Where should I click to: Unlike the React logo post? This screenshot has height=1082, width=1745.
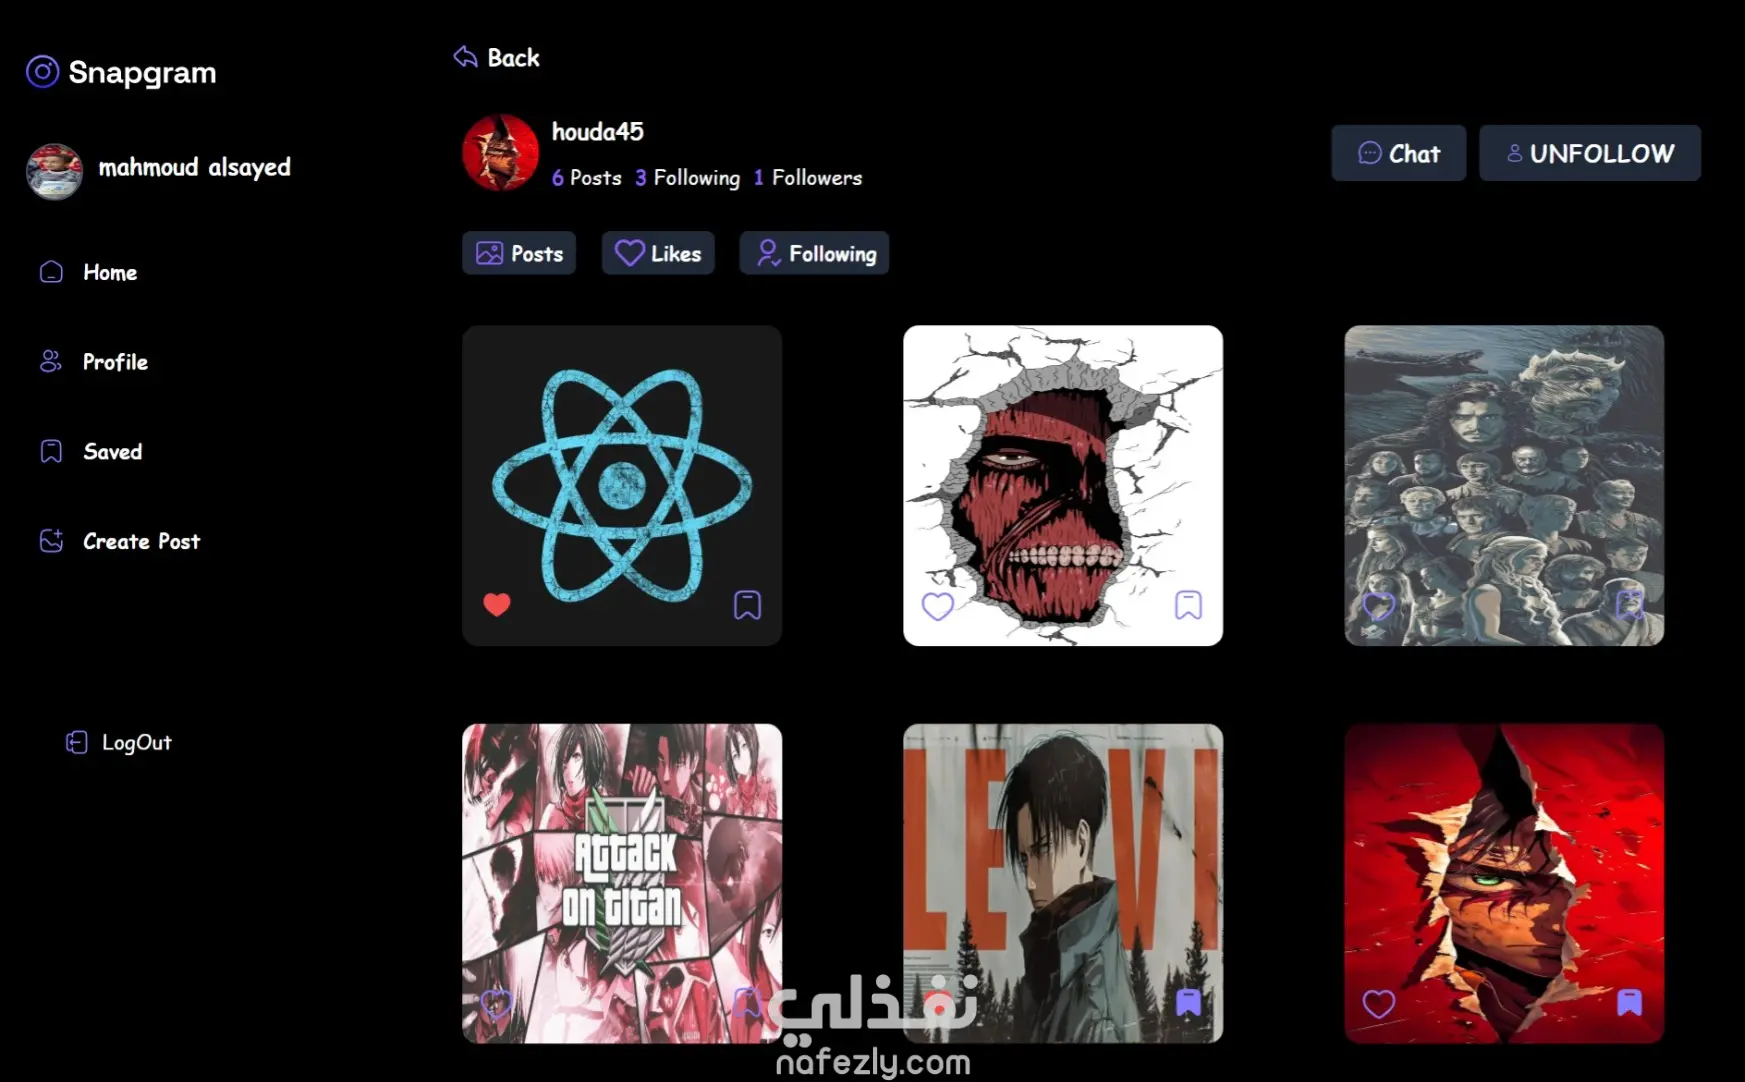pyautogui.click(x=497, y=604)
